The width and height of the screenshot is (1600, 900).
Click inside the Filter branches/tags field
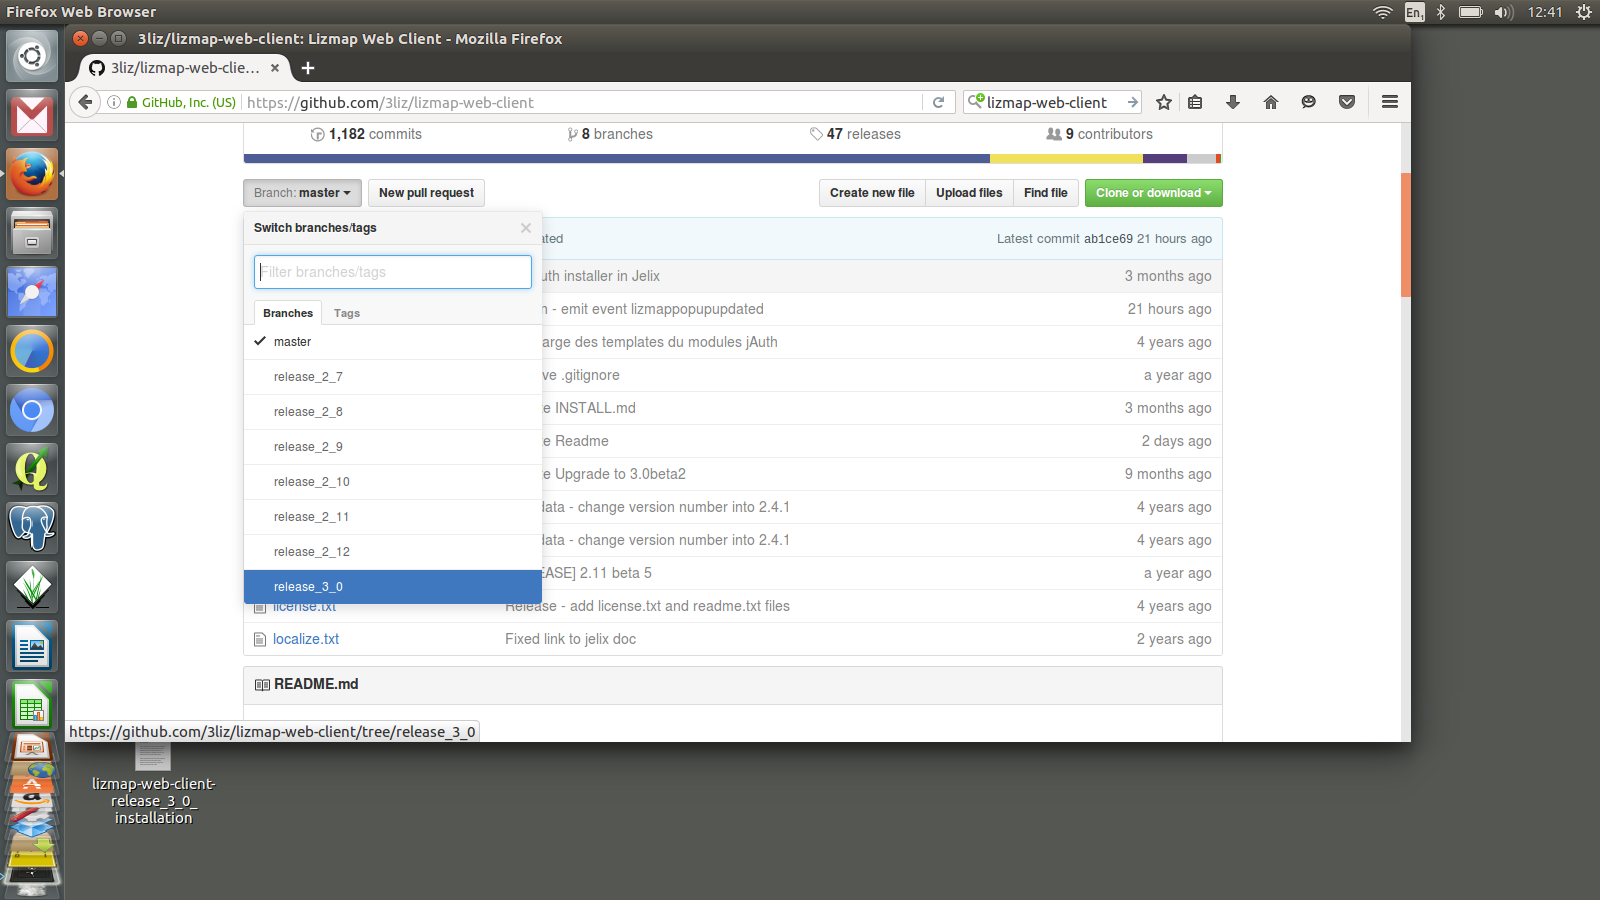tap(392, 271)
